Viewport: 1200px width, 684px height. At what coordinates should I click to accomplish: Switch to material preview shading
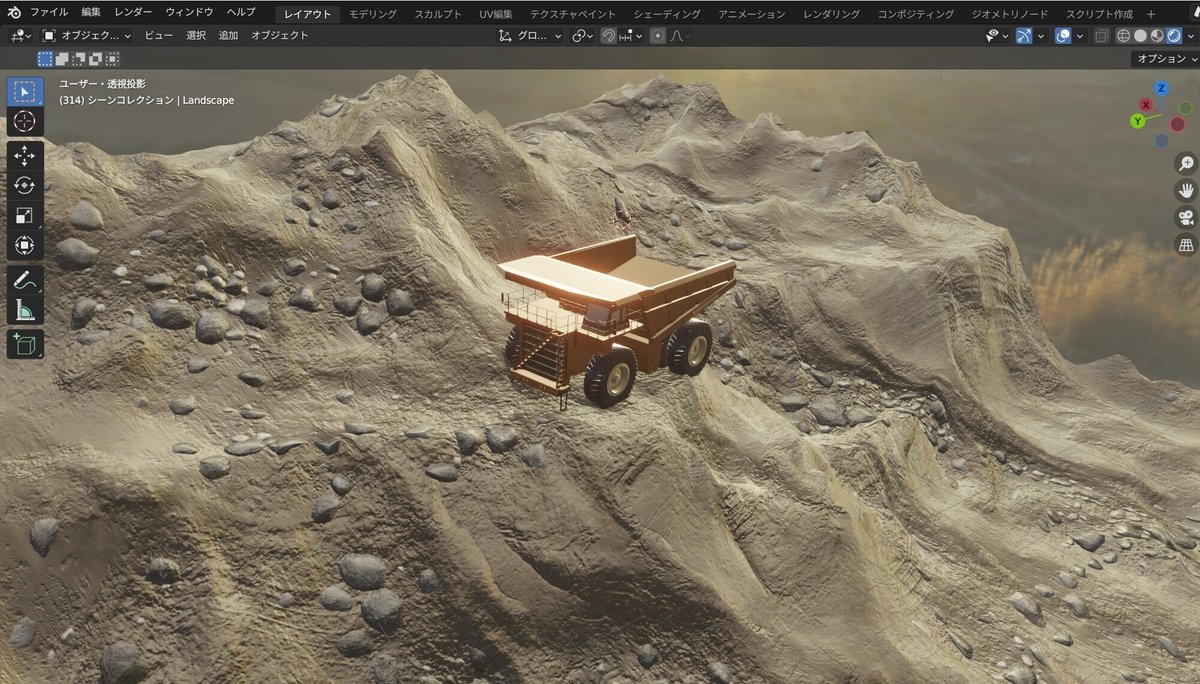[x=1157, y=35]
